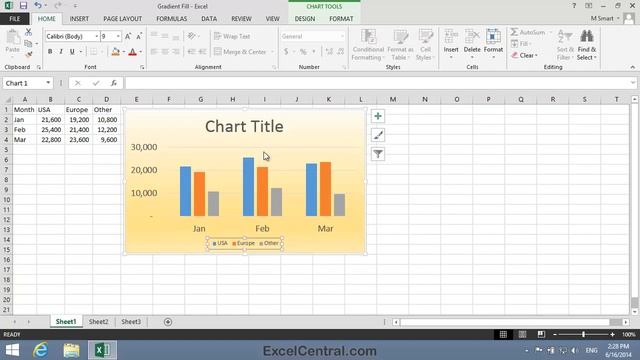Open Chart Tools DESIGN tab

(305, 19)
